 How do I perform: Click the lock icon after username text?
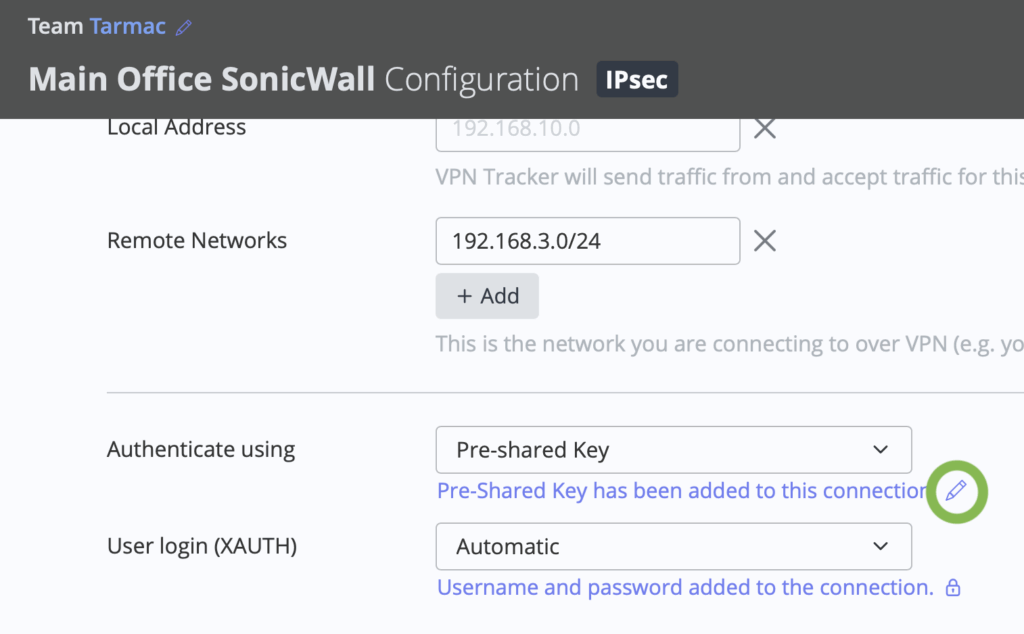(x=953, y=588)
